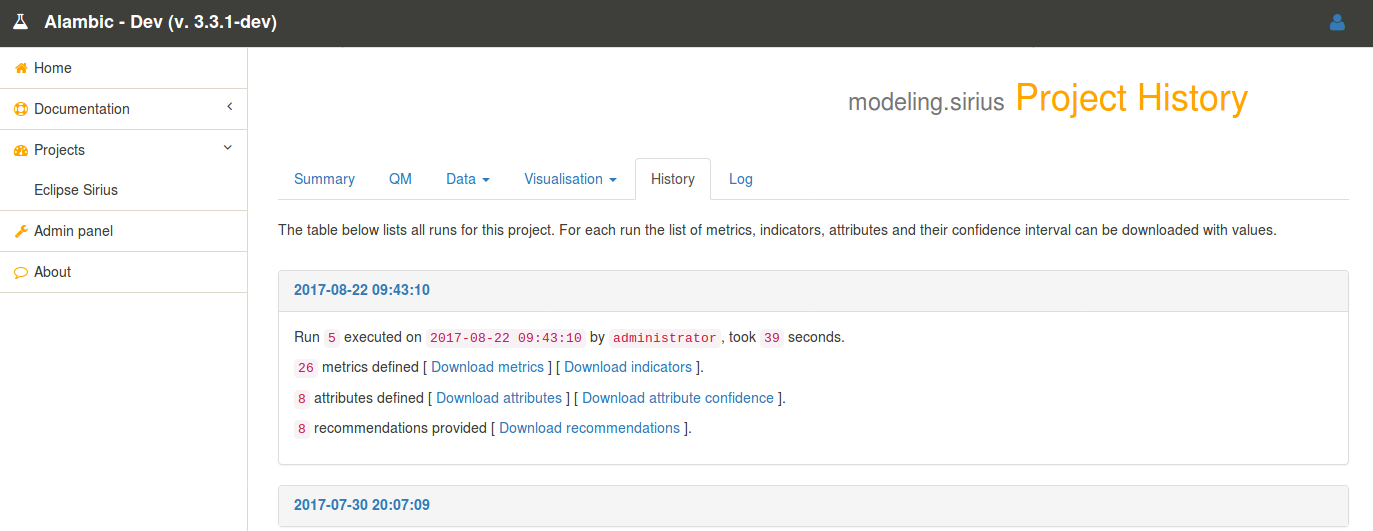Switch to the QM tab
Viewport: 1373px width, 531px height.
coord(400,179)
